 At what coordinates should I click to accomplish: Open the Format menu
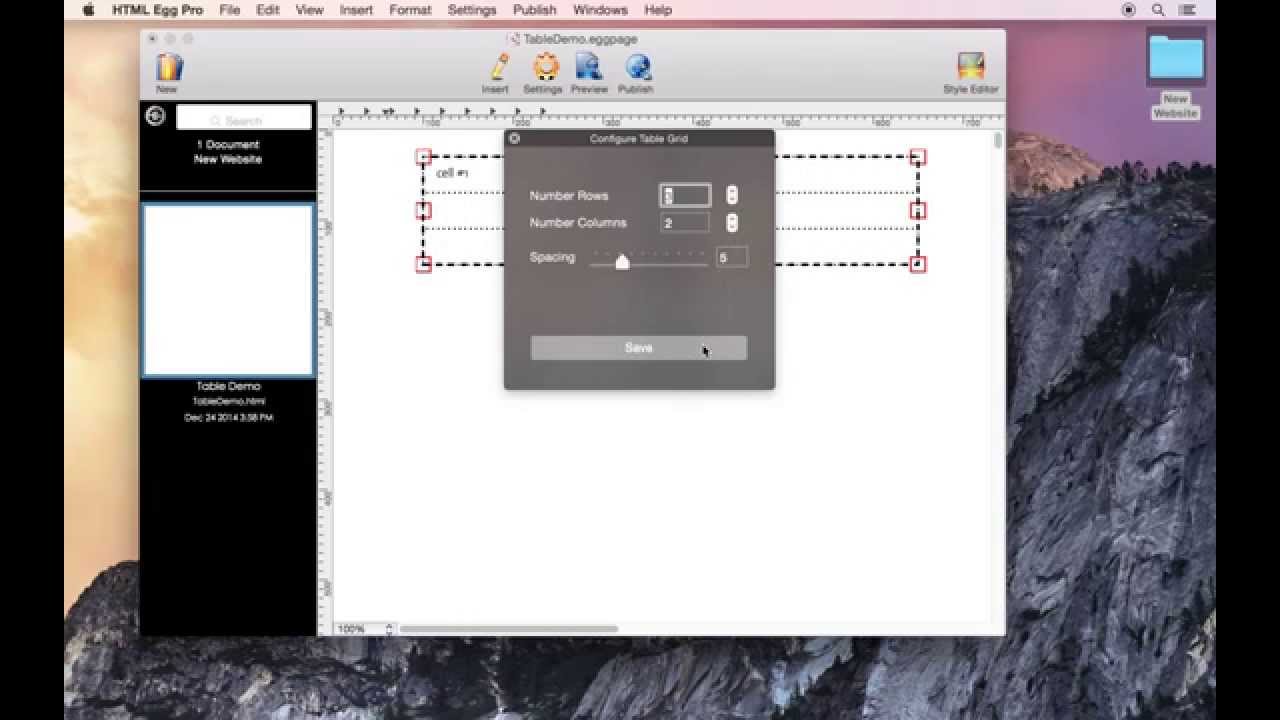[x=410, y=10]
